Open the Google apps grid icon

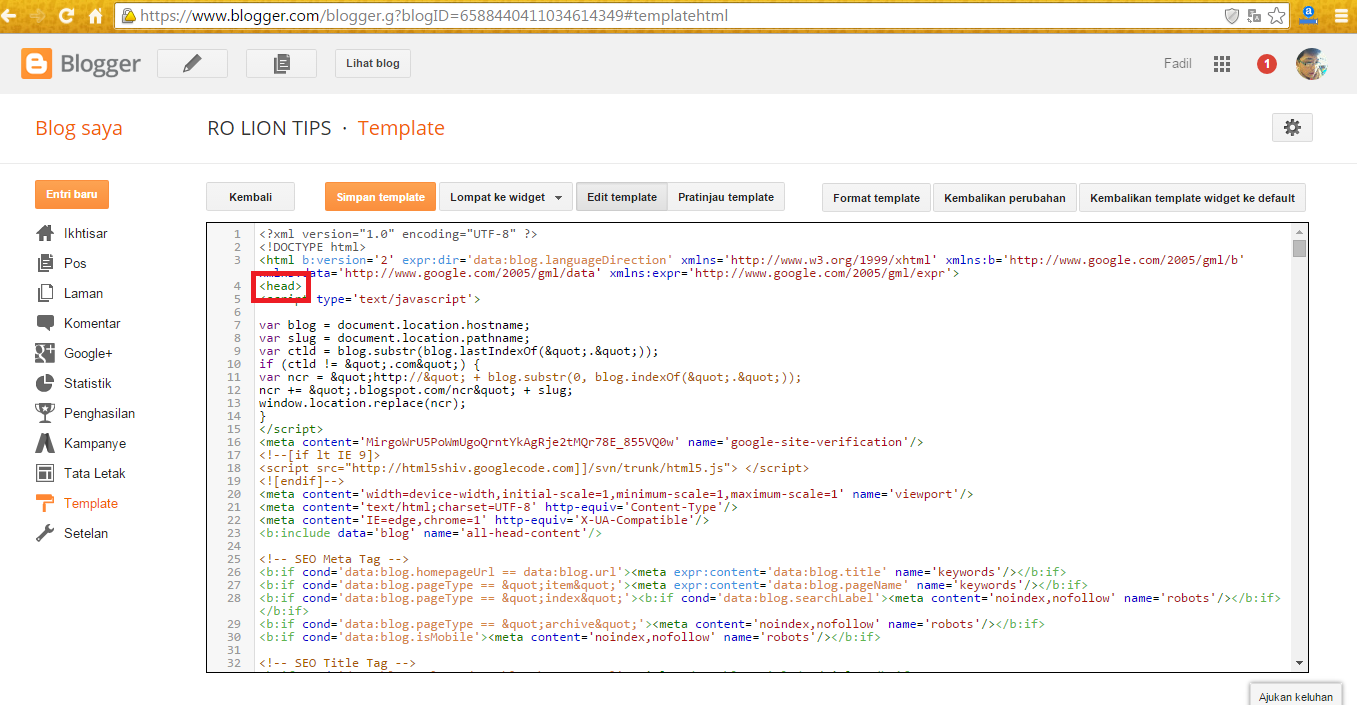(x=1221, y=64)
